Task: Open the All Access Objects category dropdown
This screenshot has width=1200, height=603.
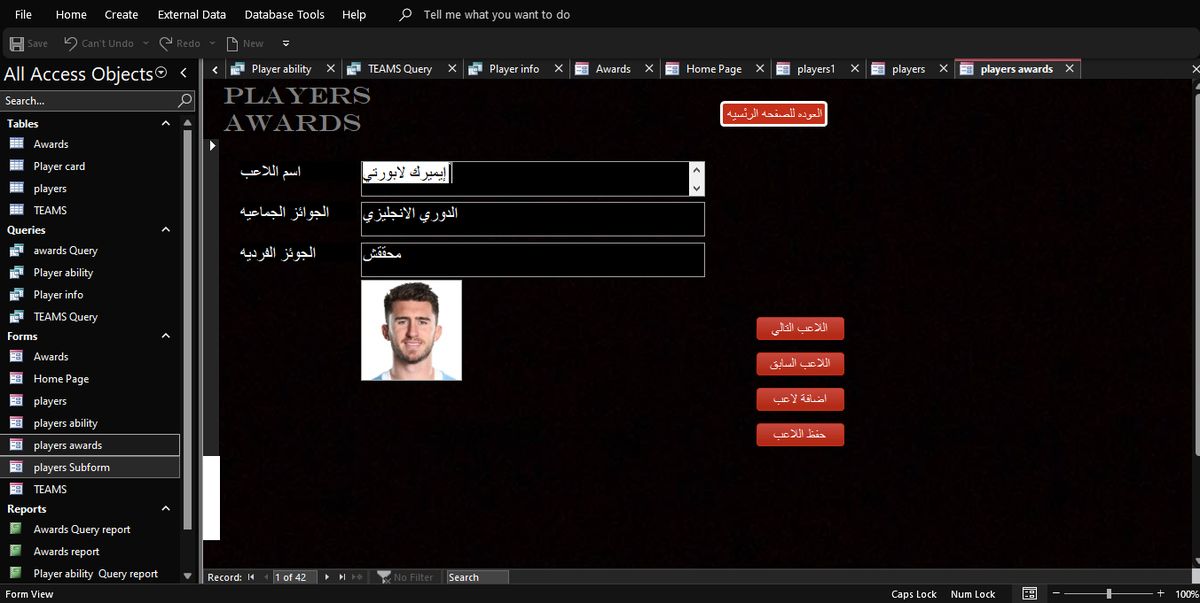Action: point(161,73)
